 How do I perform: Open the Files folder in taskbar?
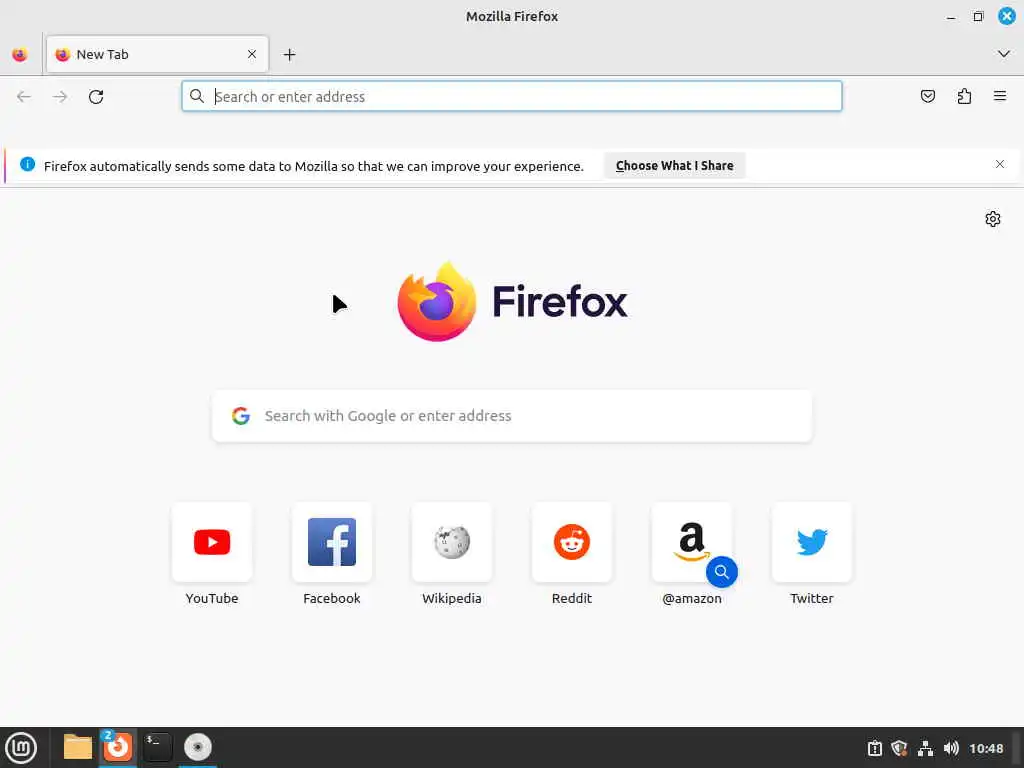[x=78, y=747]
